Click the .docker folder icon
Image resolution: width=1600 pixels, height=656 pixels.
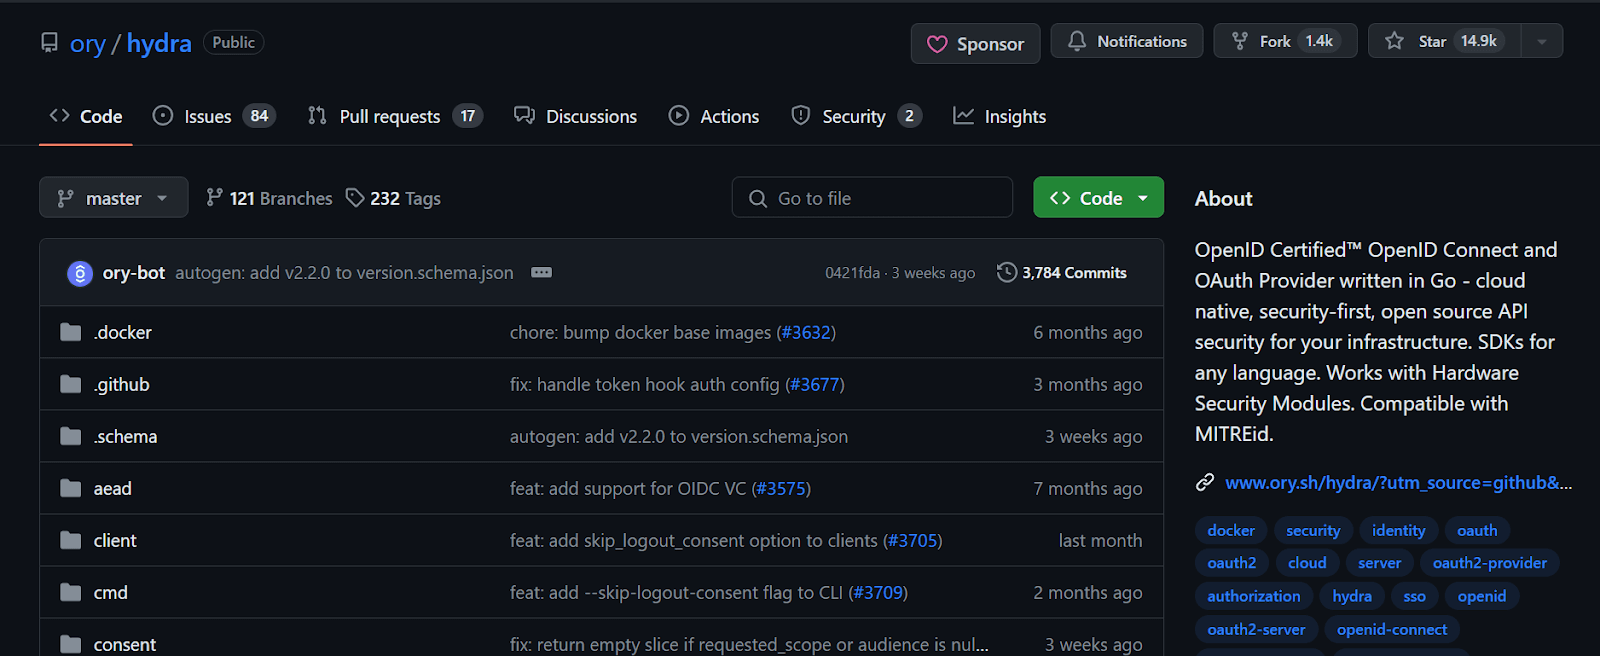click(70, 332)
